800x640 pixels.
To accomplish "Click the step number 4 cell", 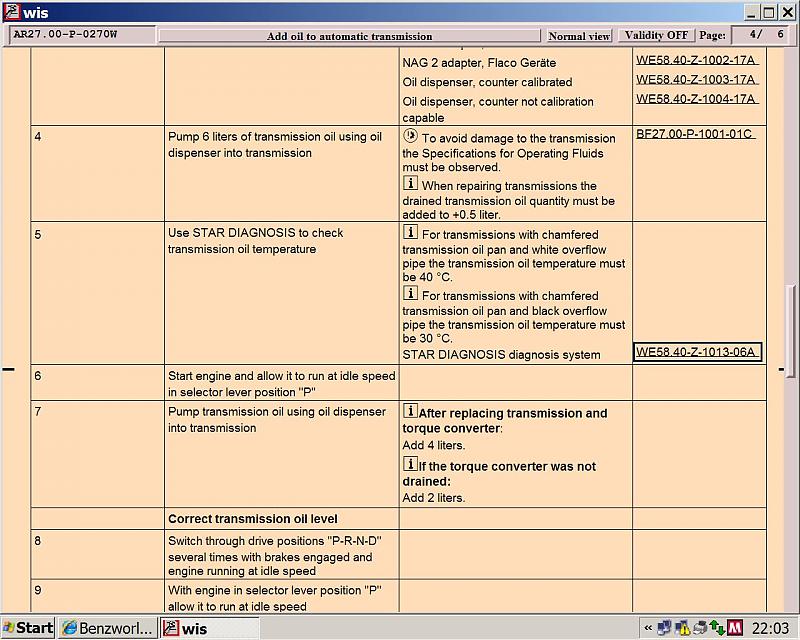I will (x=97, y=174).
